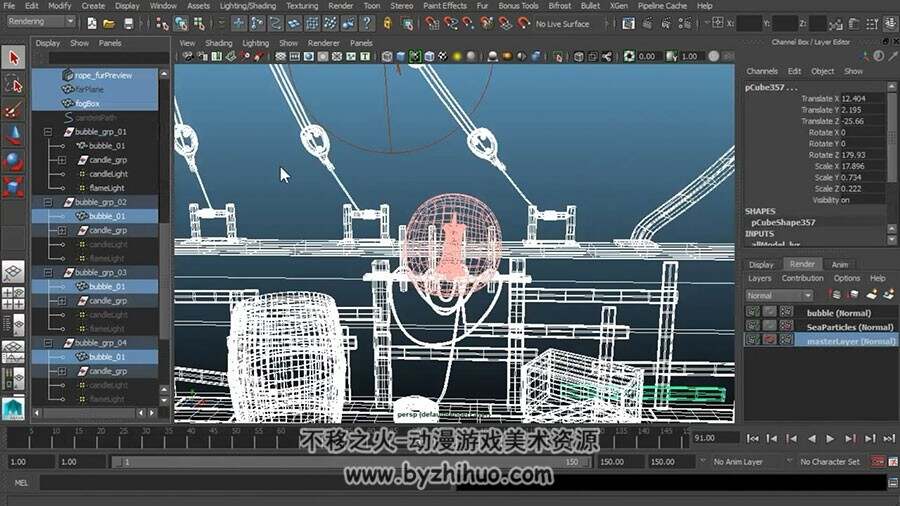
Task: Expand candle_grp under bubble_grp_02
Action: coord(62,230)
